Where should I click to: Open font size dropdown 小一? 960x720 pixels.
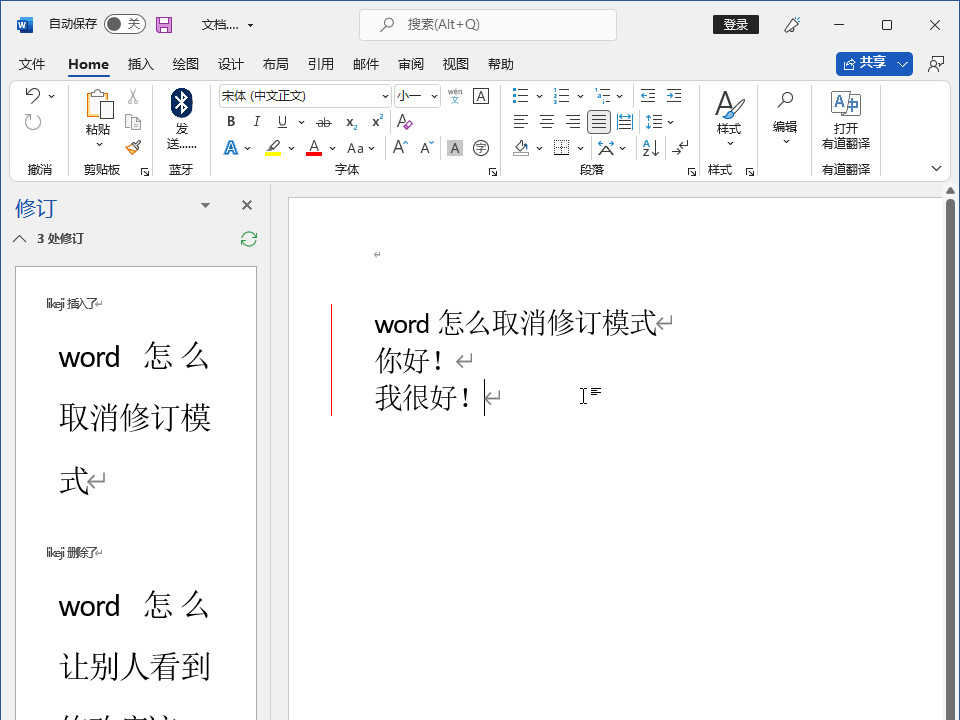tap(434, 96)
